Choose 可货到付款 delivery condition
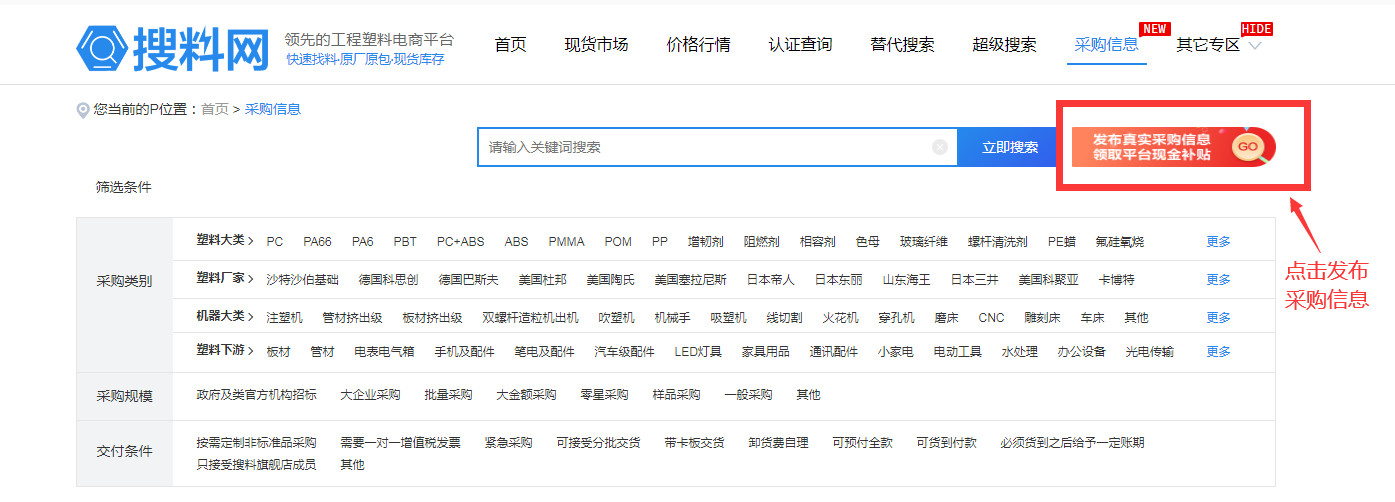 [x=946, y=442]
